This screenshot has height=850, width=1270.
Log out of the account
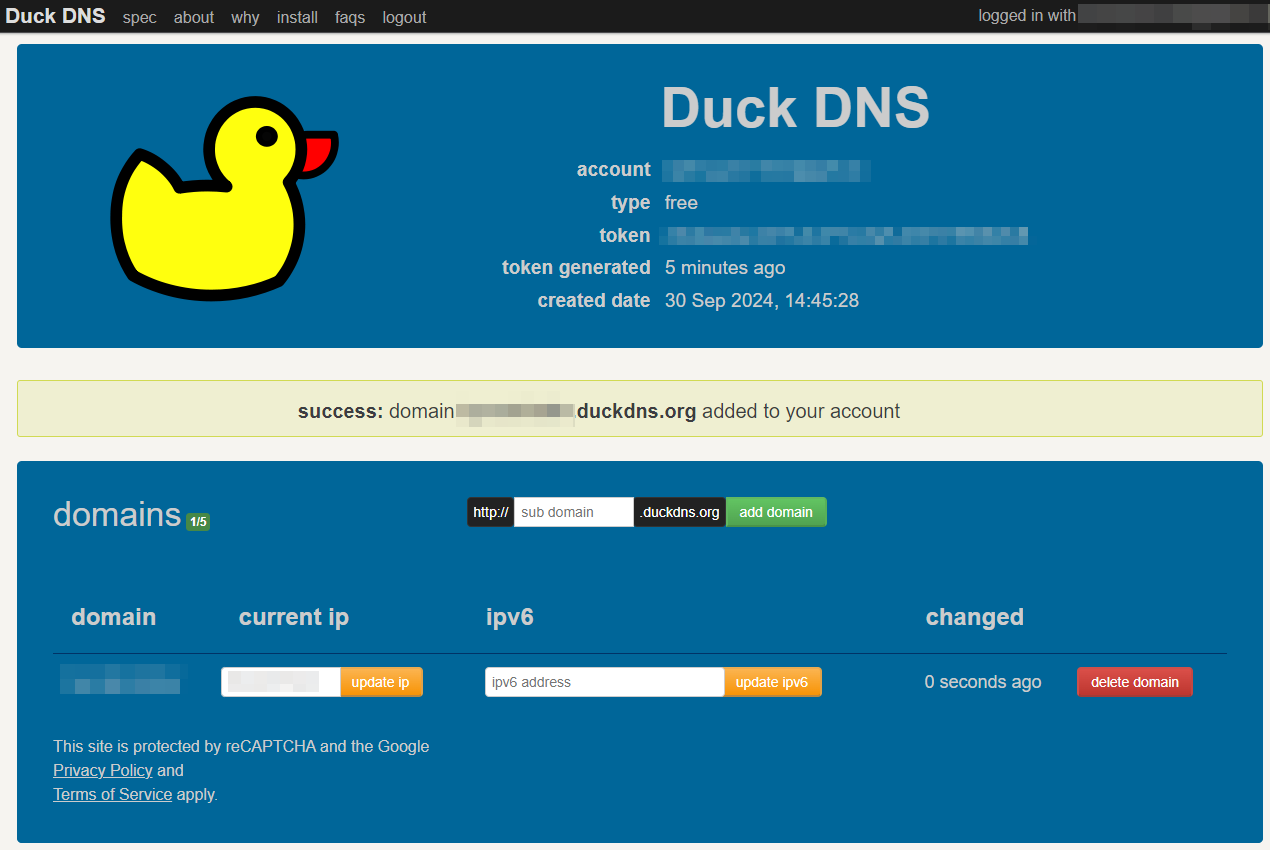coord(404,17)
